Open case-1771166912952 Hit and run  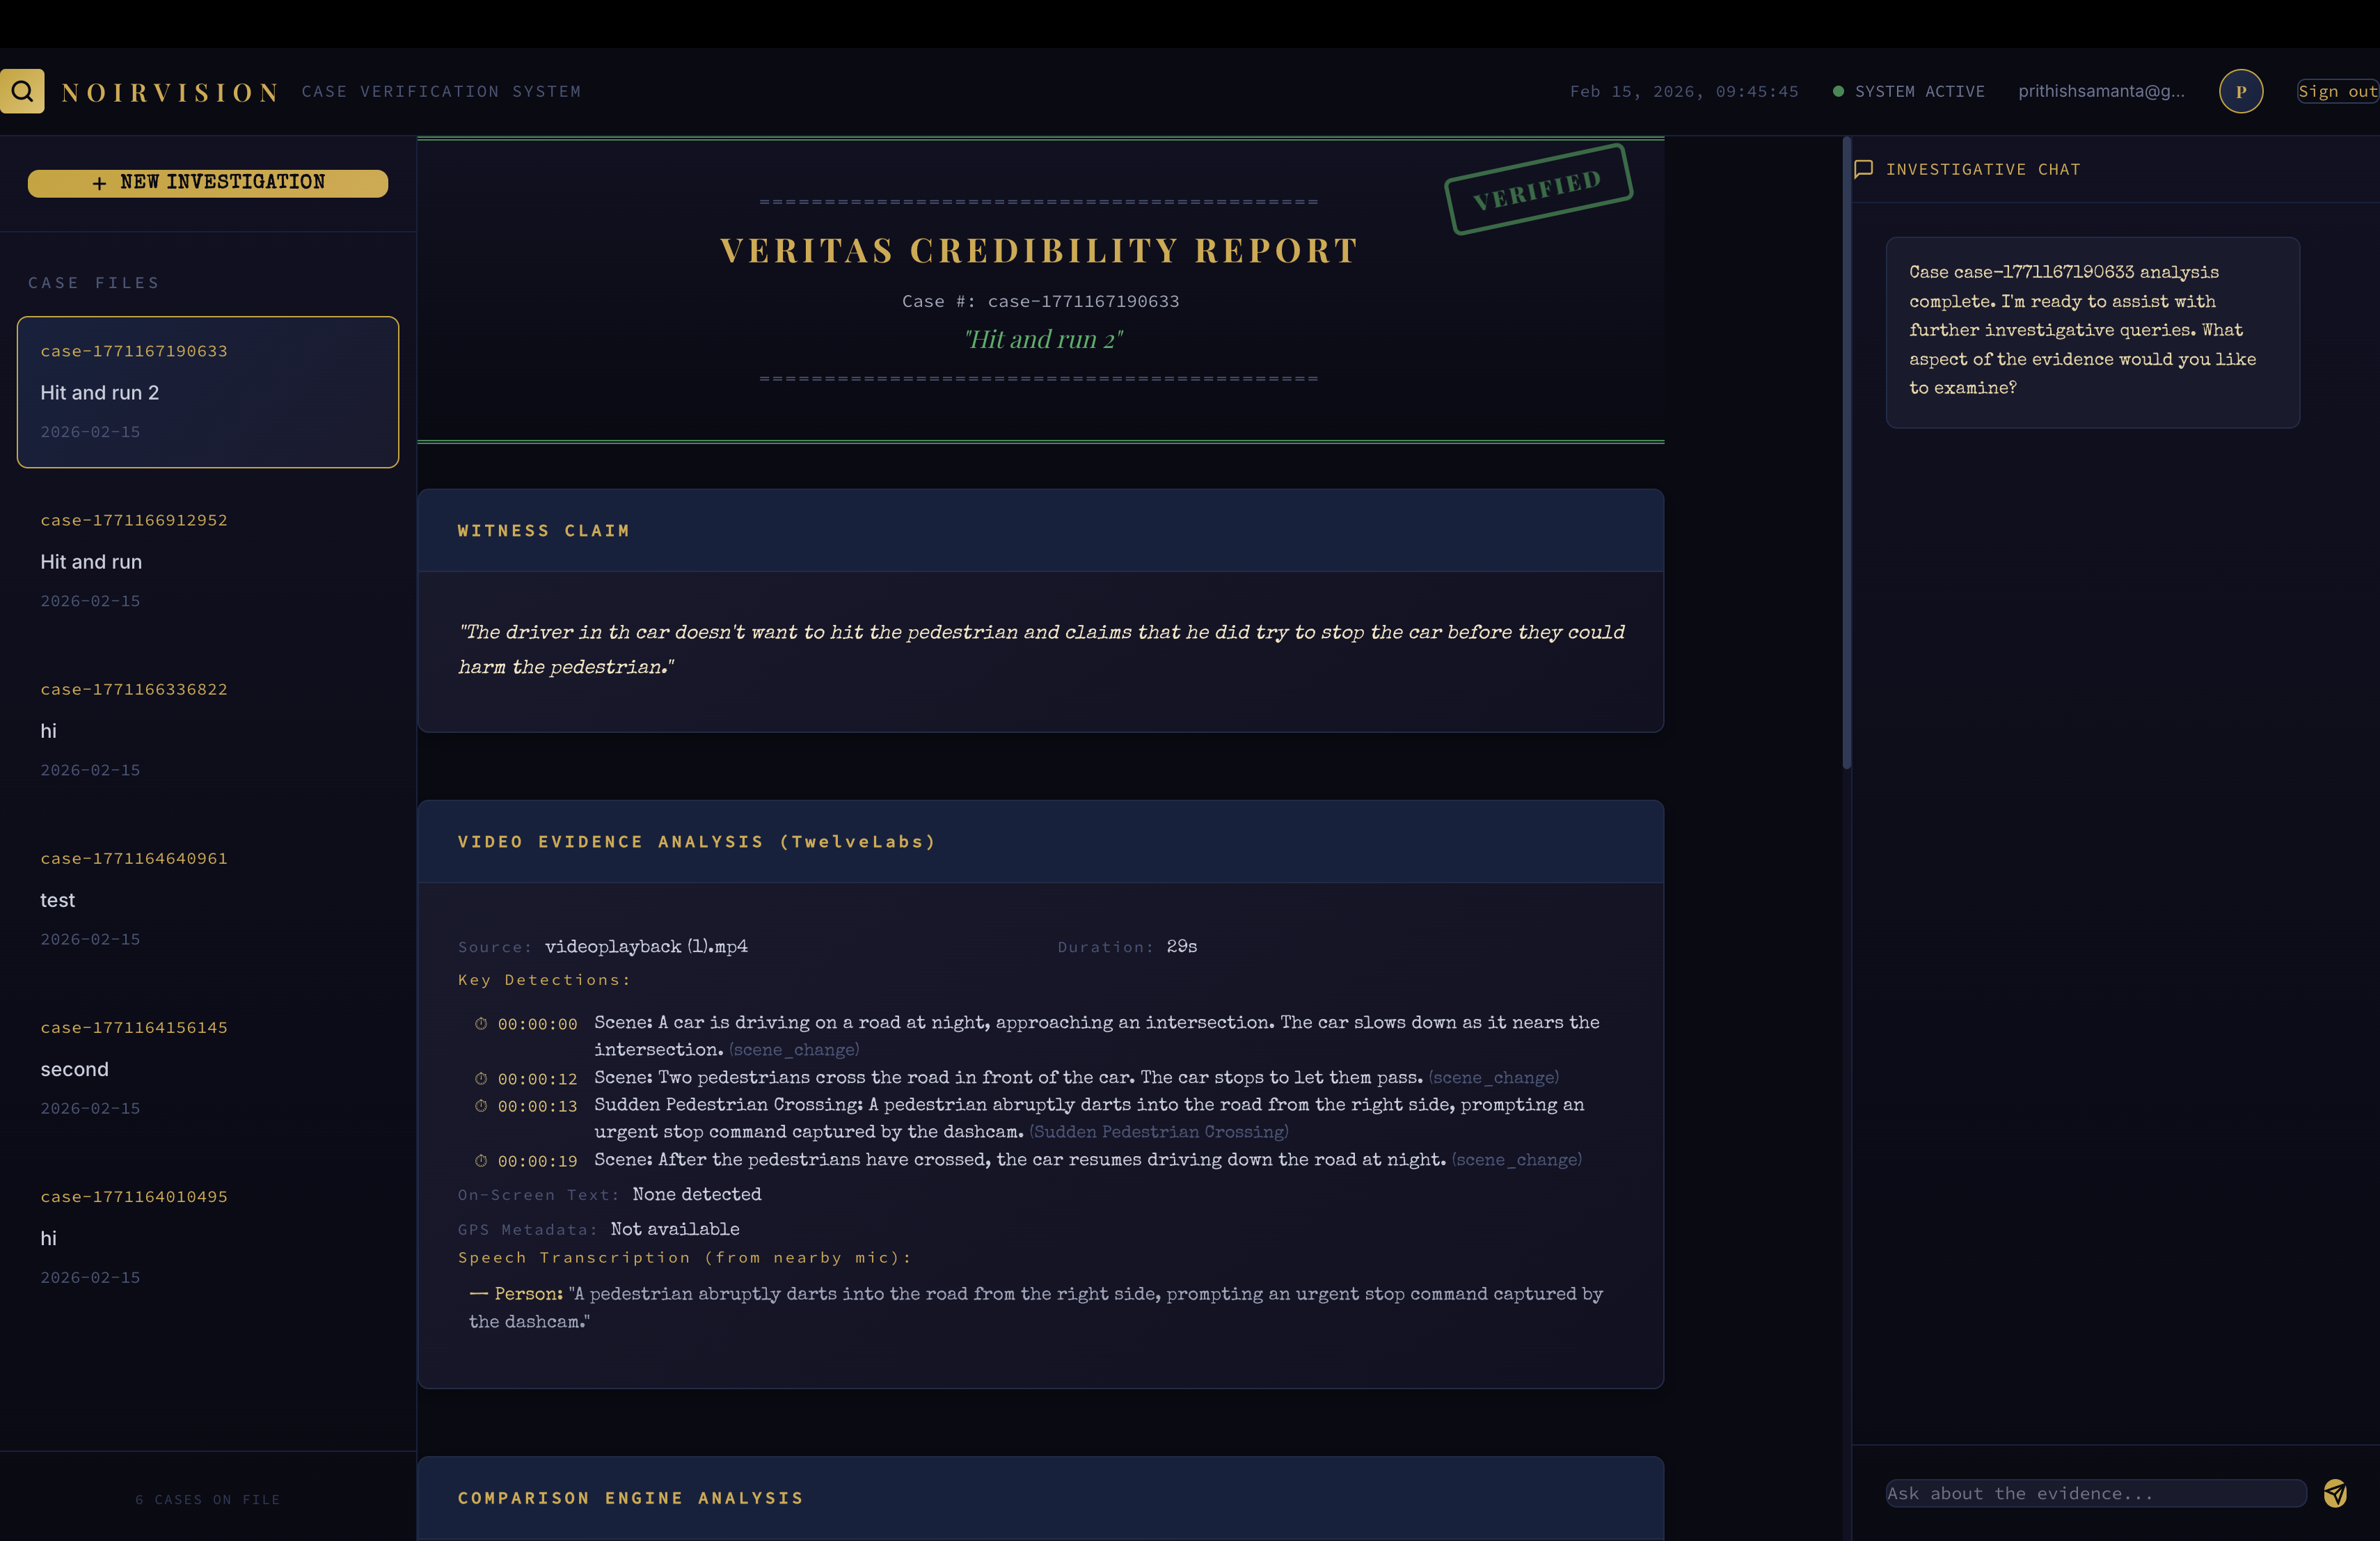point(208,560)
